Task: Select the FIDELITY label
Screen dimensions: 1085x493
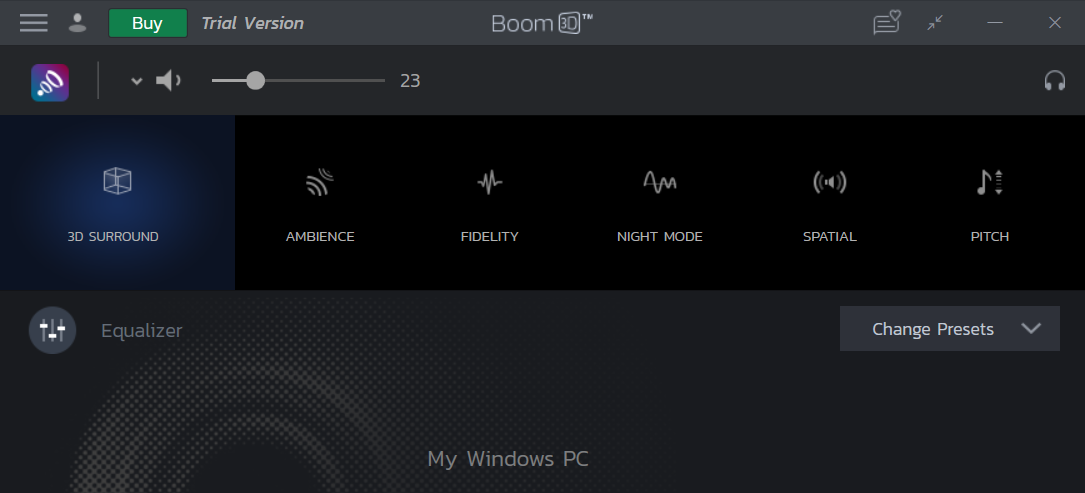Action: [490, 237]
